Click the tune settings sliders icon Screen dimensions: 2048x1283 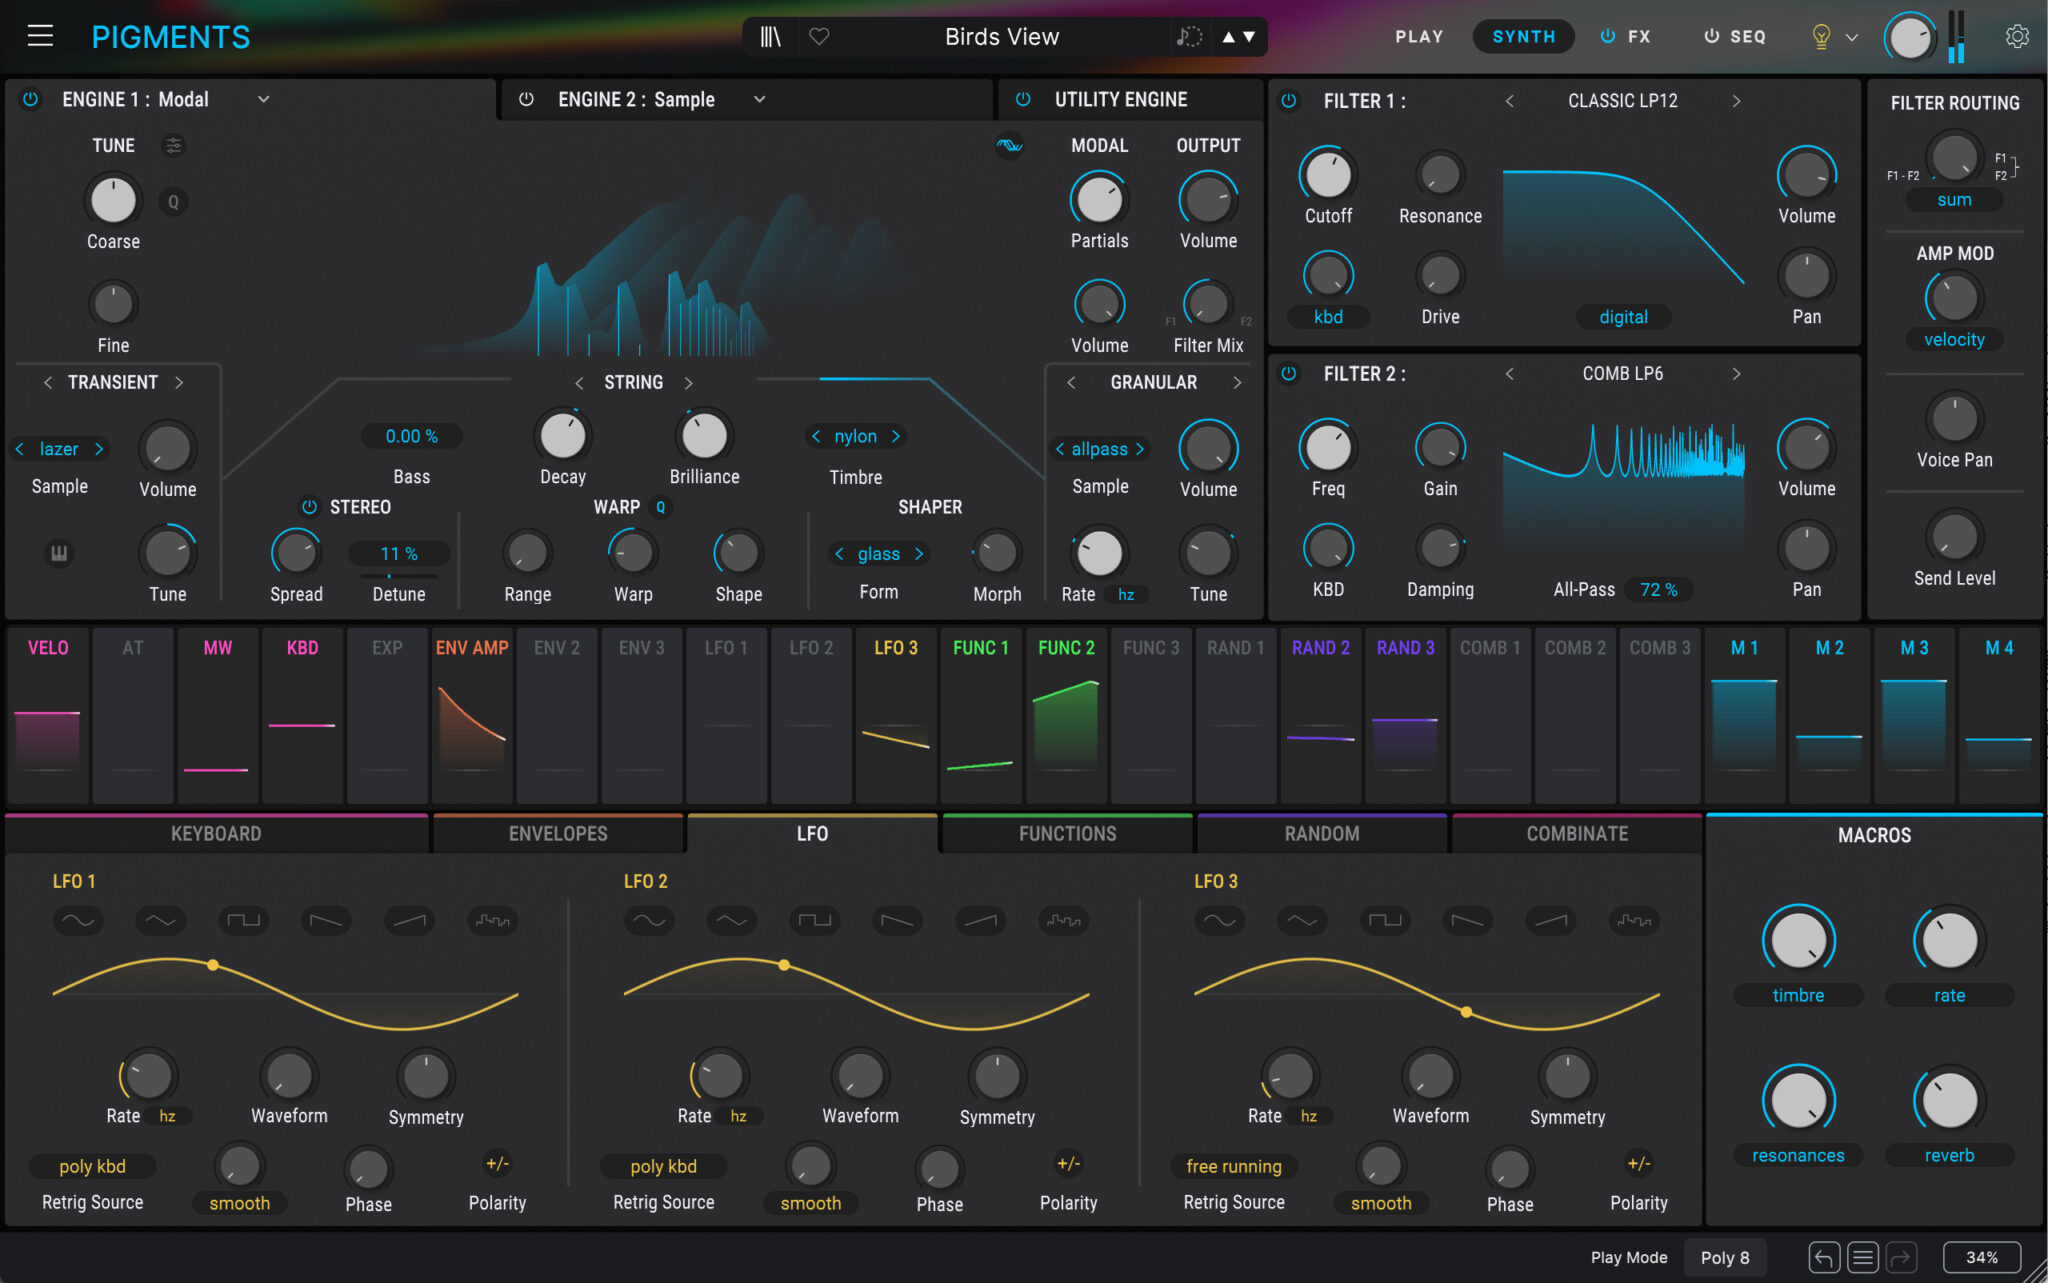(x=173, y=146)
